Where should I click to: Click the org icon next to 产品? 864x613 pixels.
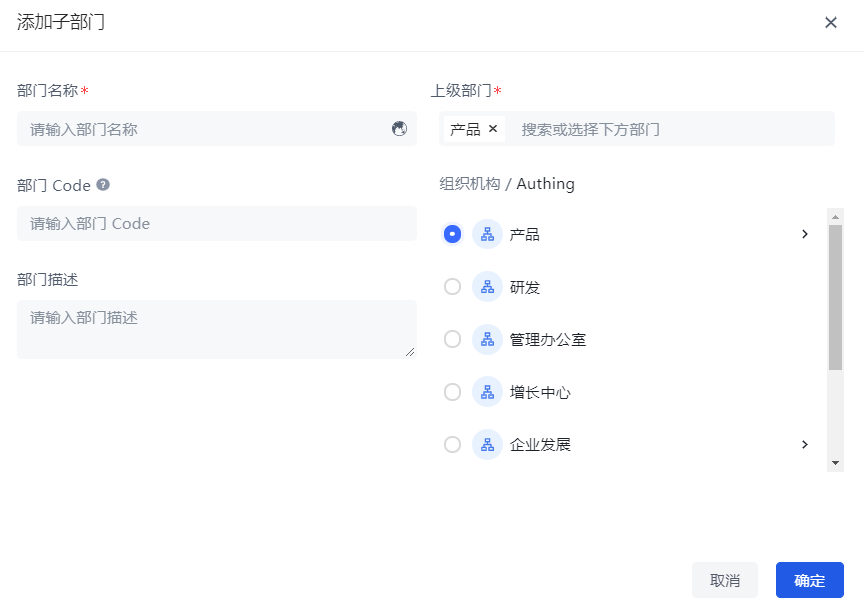[x=487, y=234]
